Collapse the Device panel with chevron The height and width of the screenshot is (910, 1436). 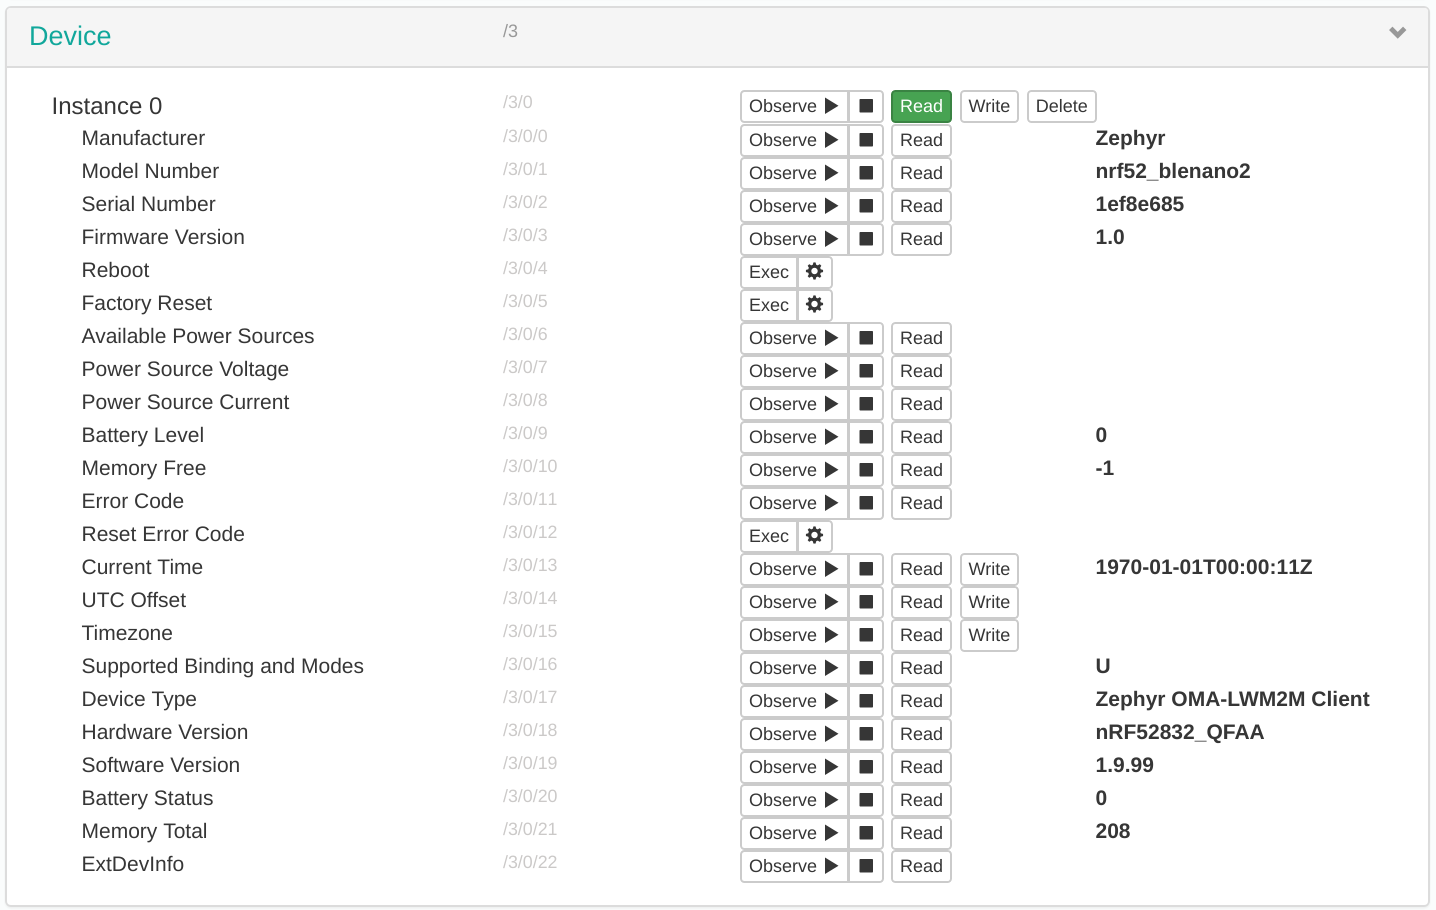click(1397, 33)
